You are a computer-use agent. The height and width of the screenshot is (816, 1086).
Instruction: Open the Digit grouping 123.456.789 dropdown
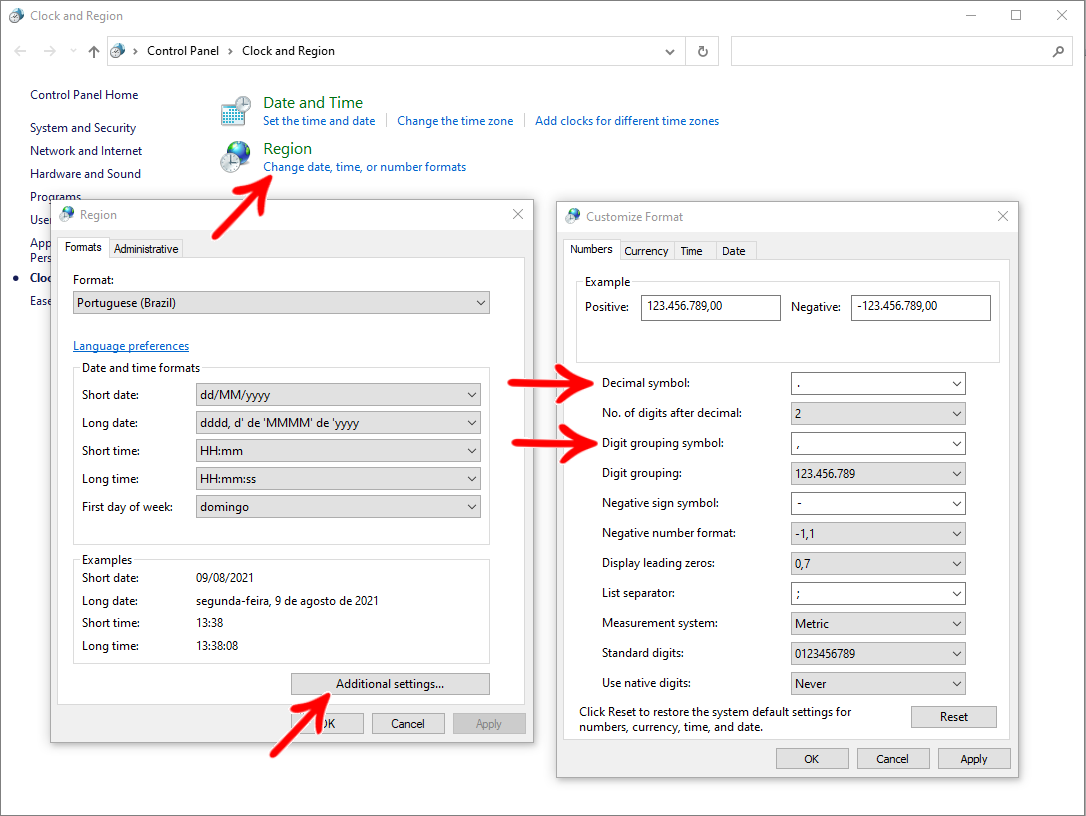(x=878, y=474)
